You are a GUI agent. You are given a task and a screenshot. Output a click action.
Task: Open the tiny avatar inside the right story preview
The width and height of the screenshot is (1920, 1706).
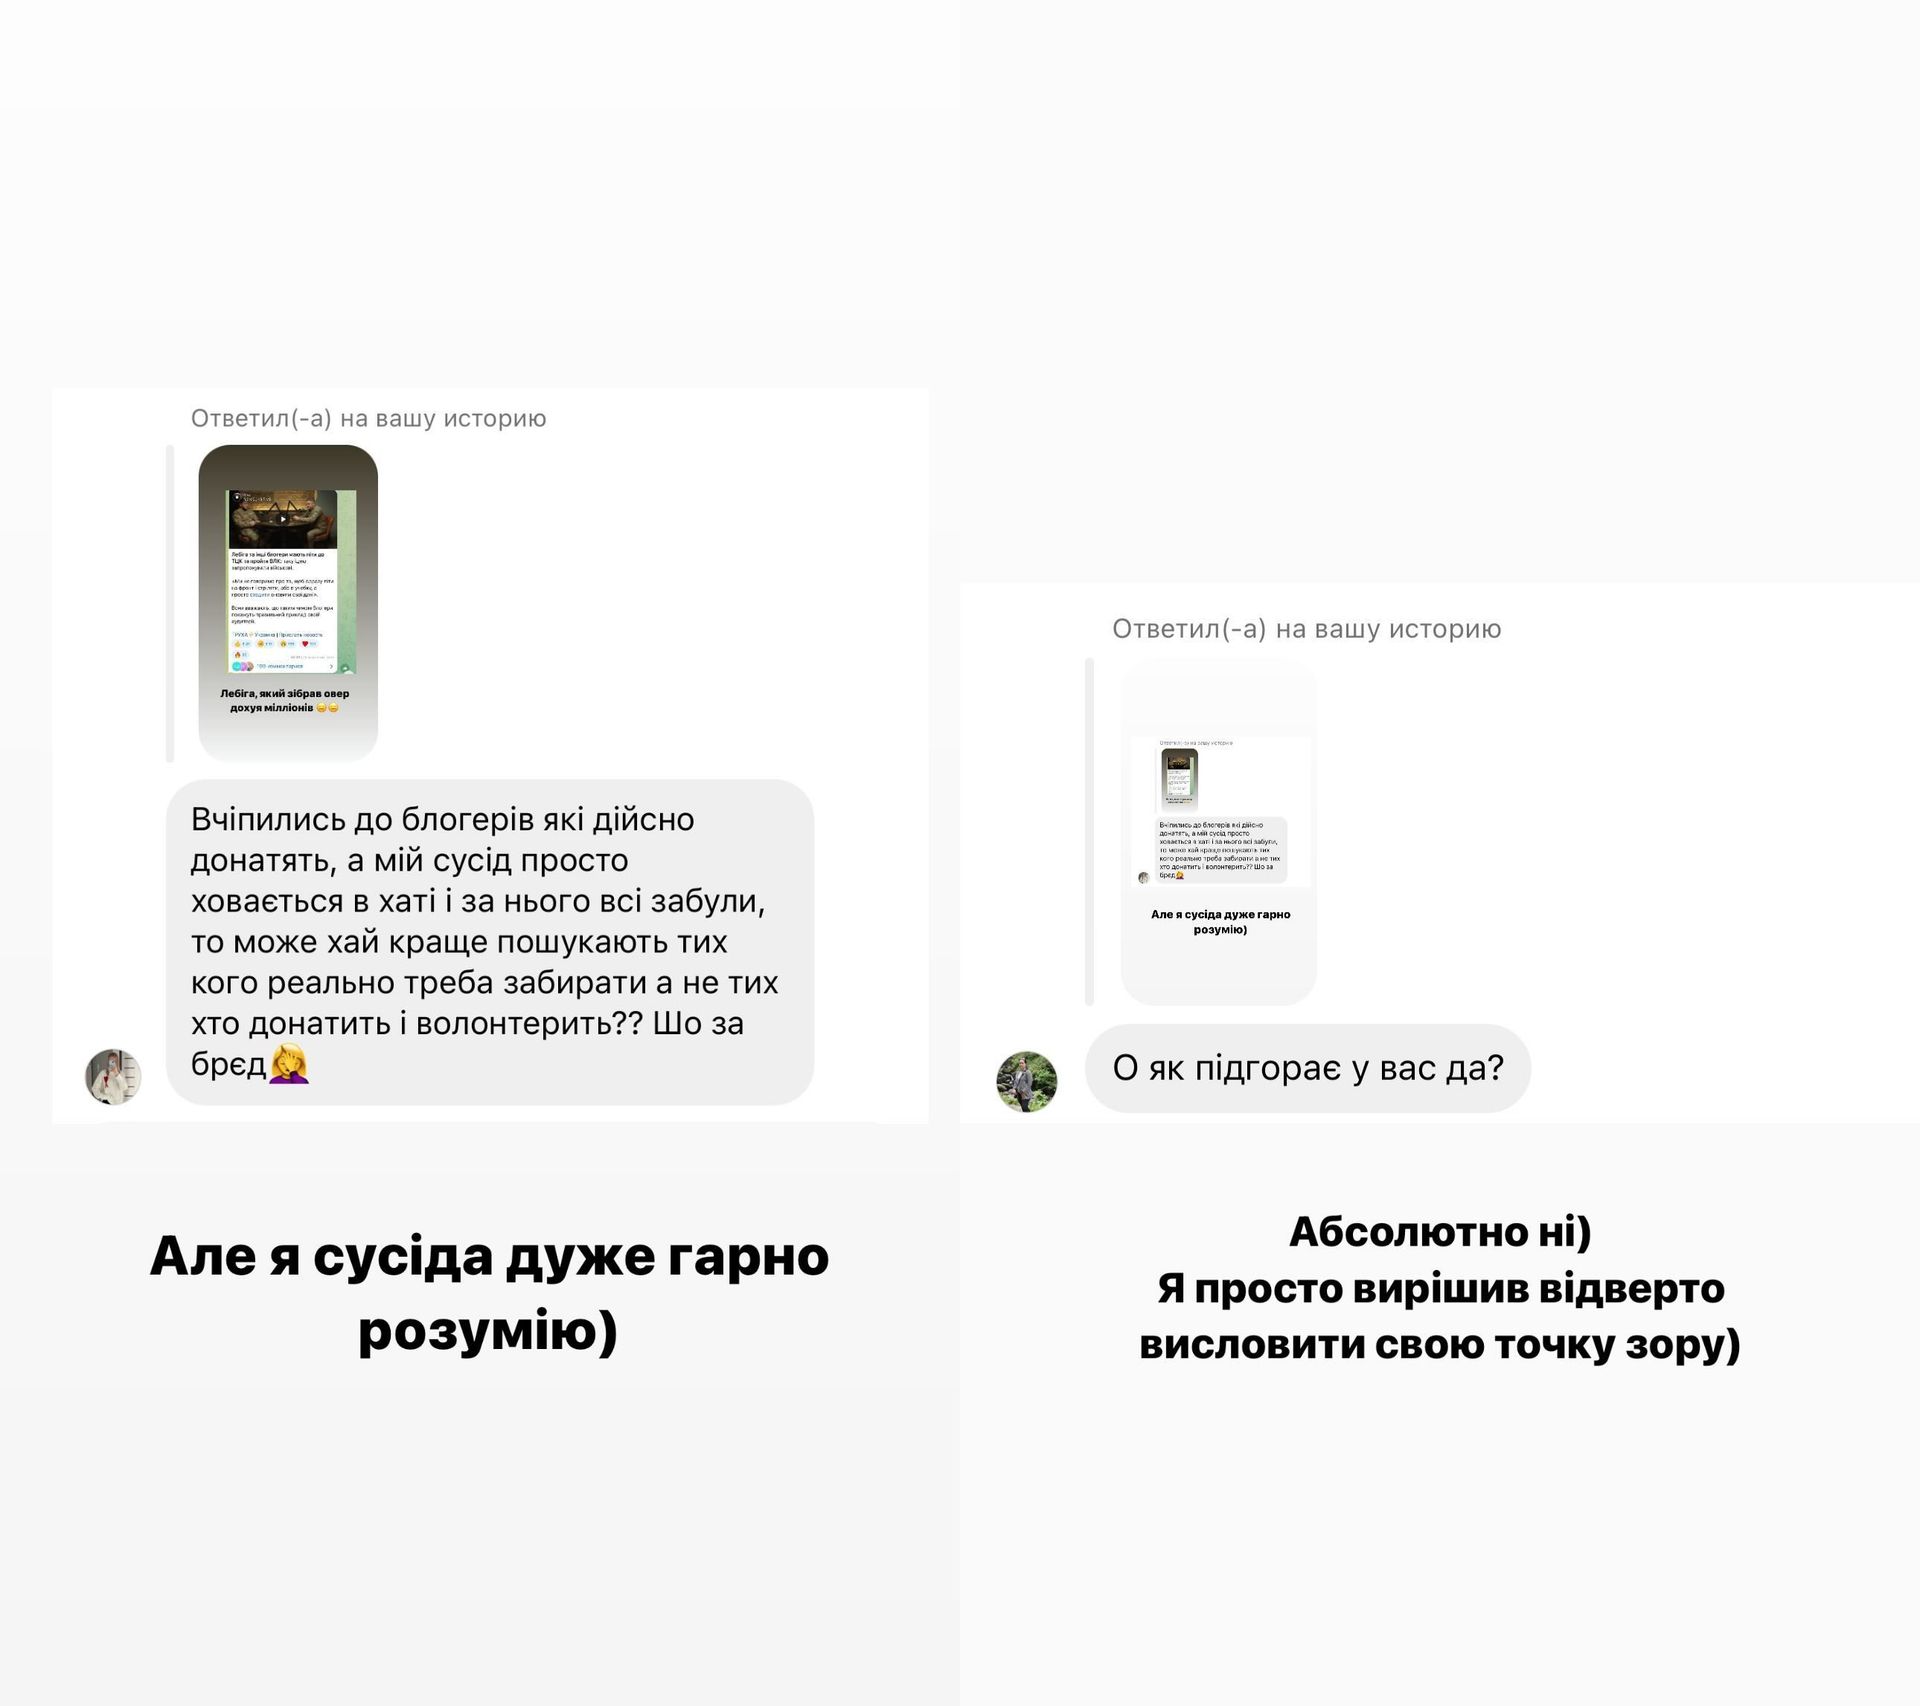(1144, 878)
